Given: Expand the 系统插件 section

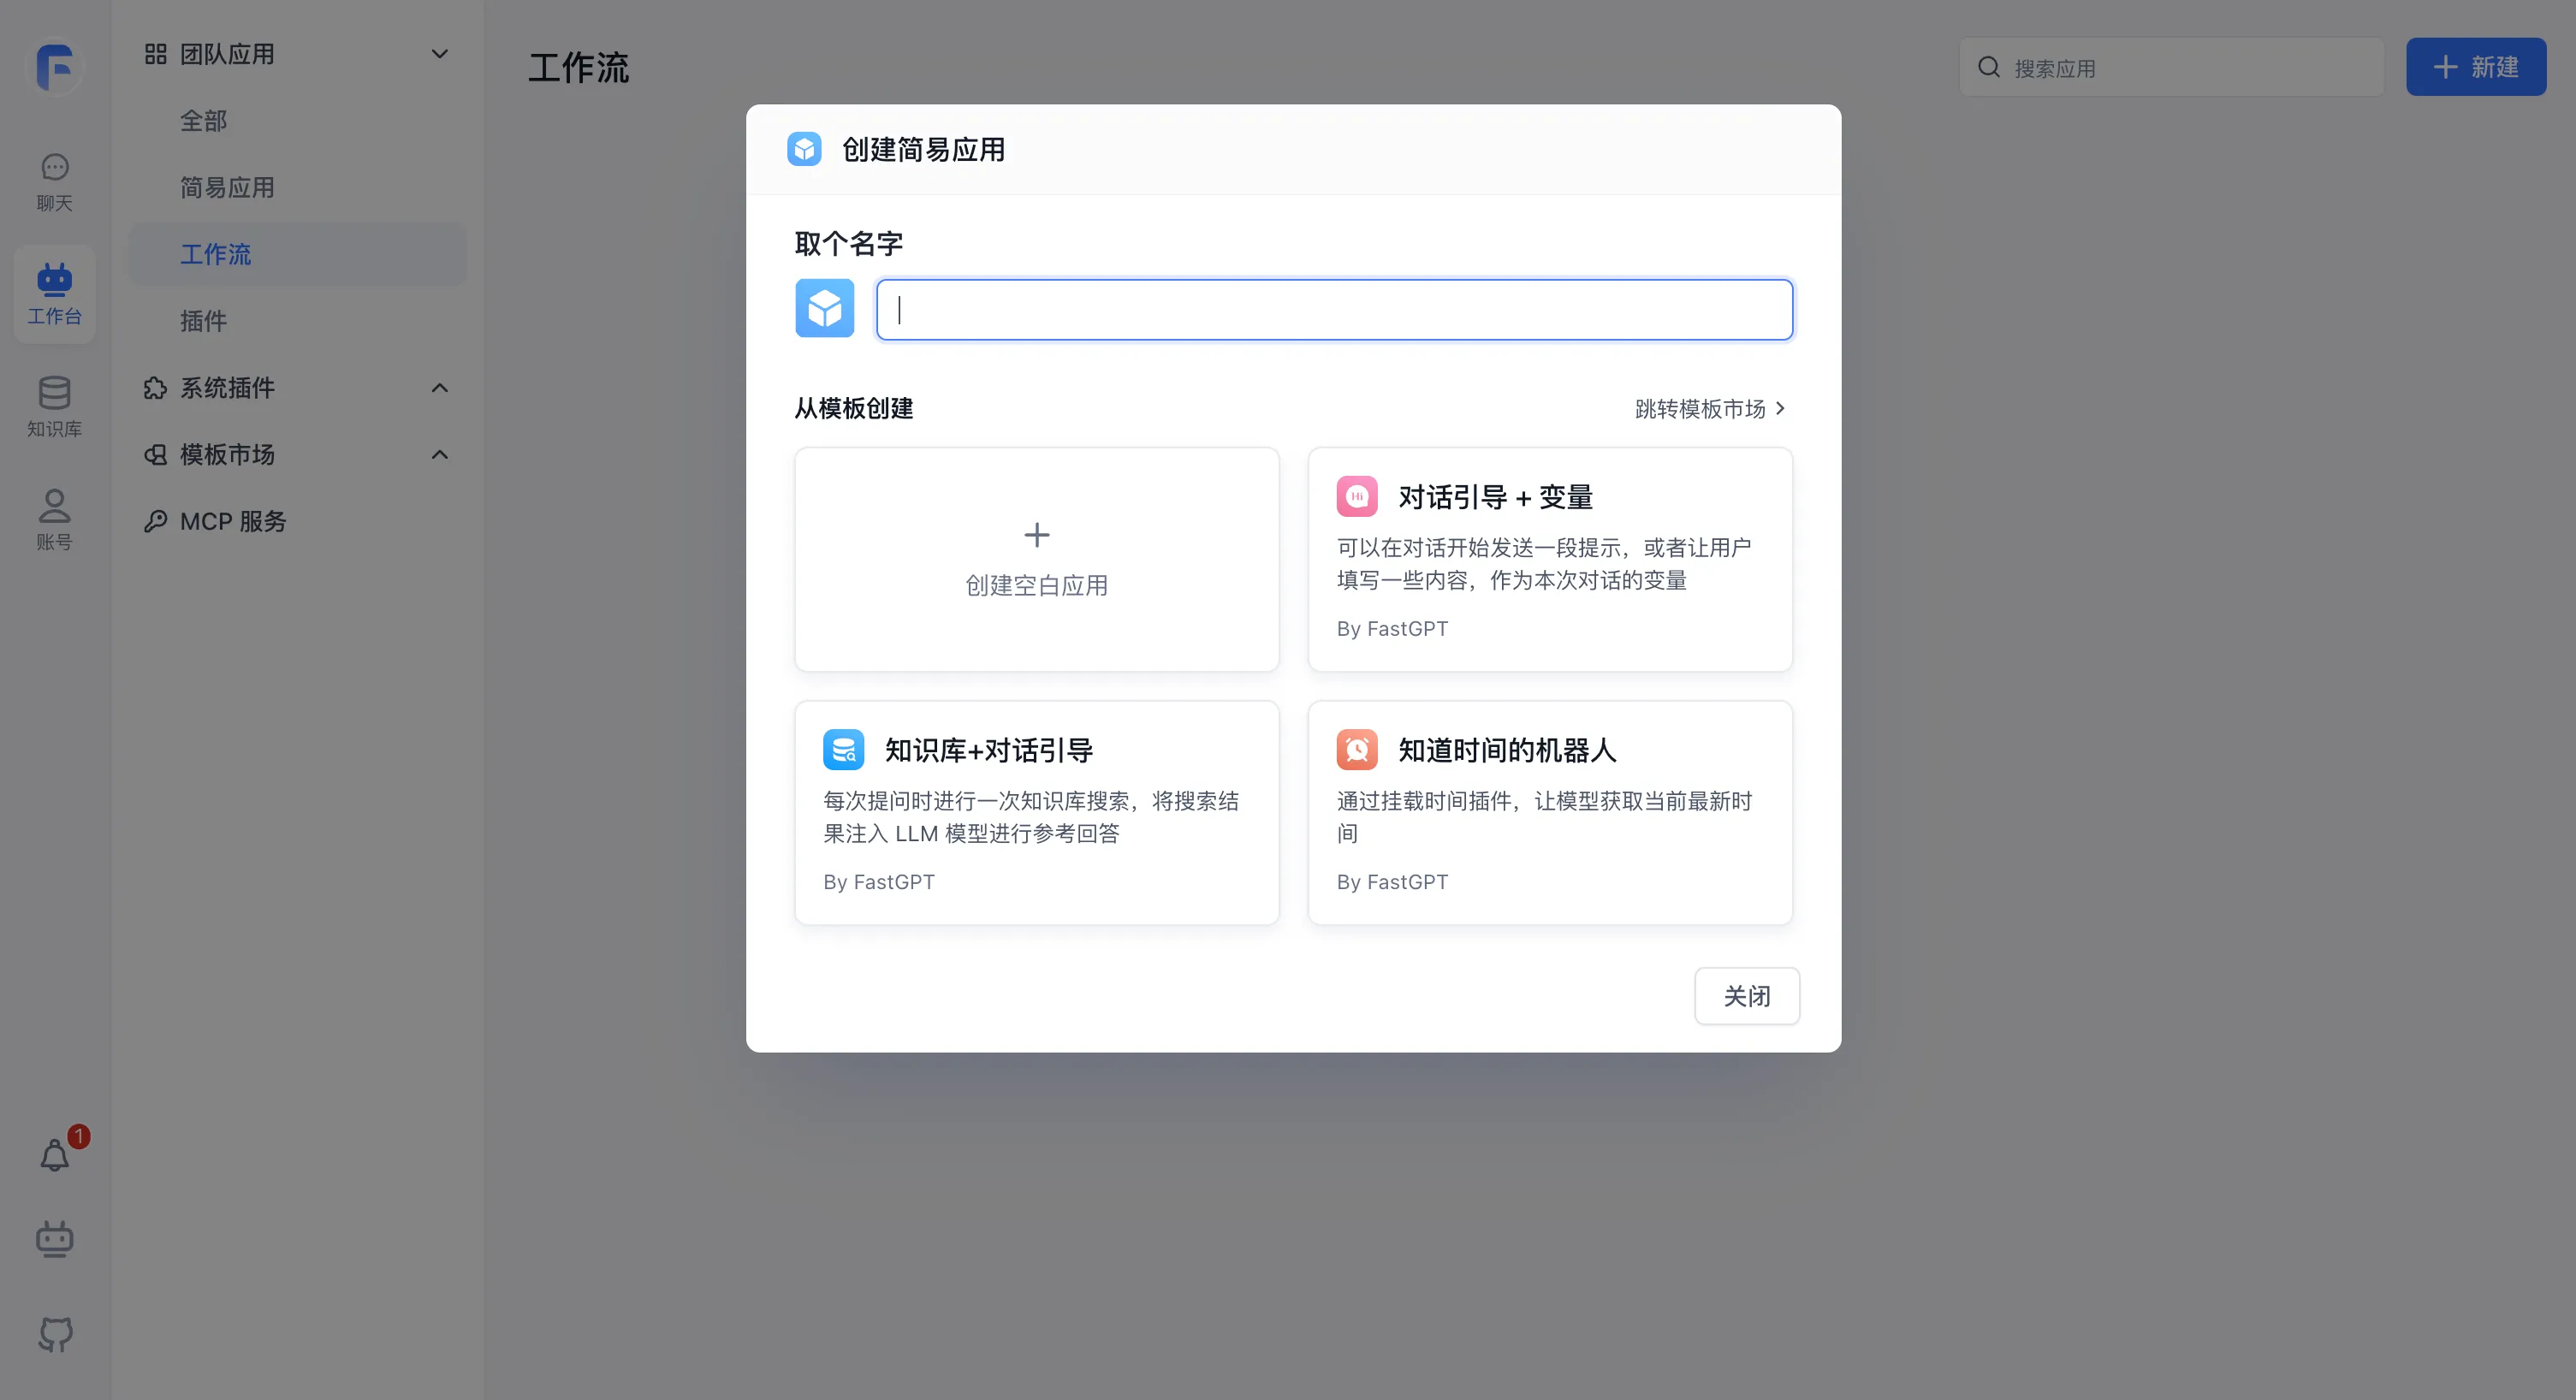Looking at the screenshot, I should (440, 388).
